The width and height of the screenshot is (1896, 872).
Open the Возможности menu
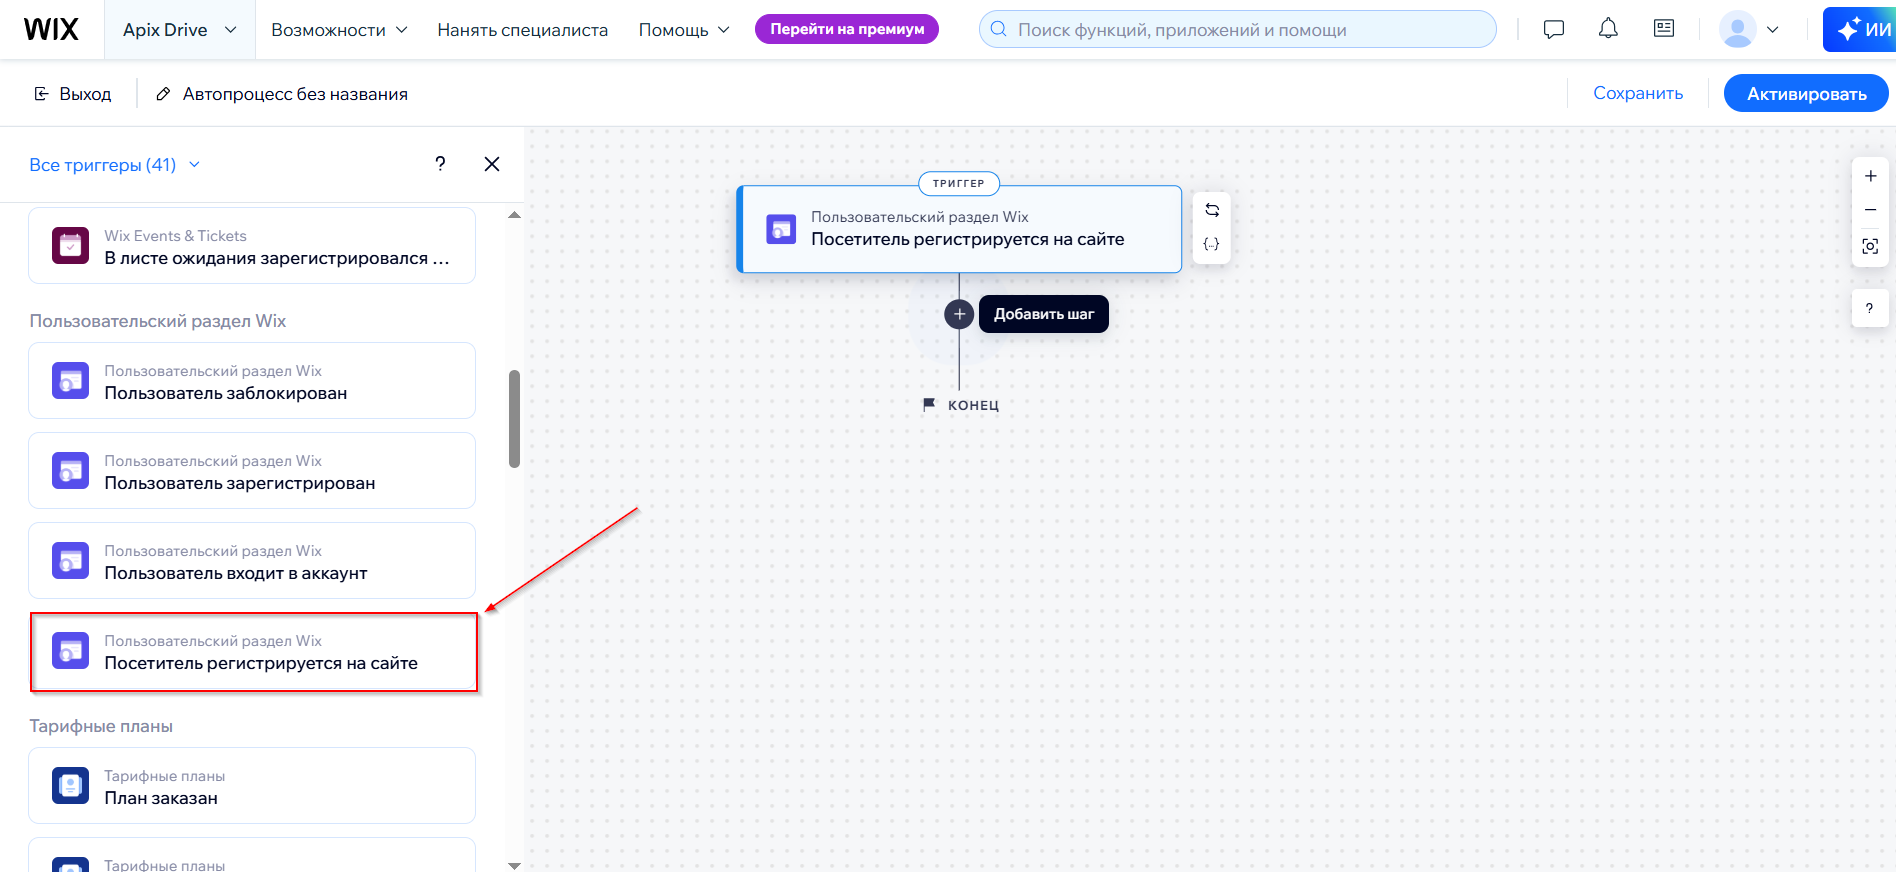pos(339,30)
